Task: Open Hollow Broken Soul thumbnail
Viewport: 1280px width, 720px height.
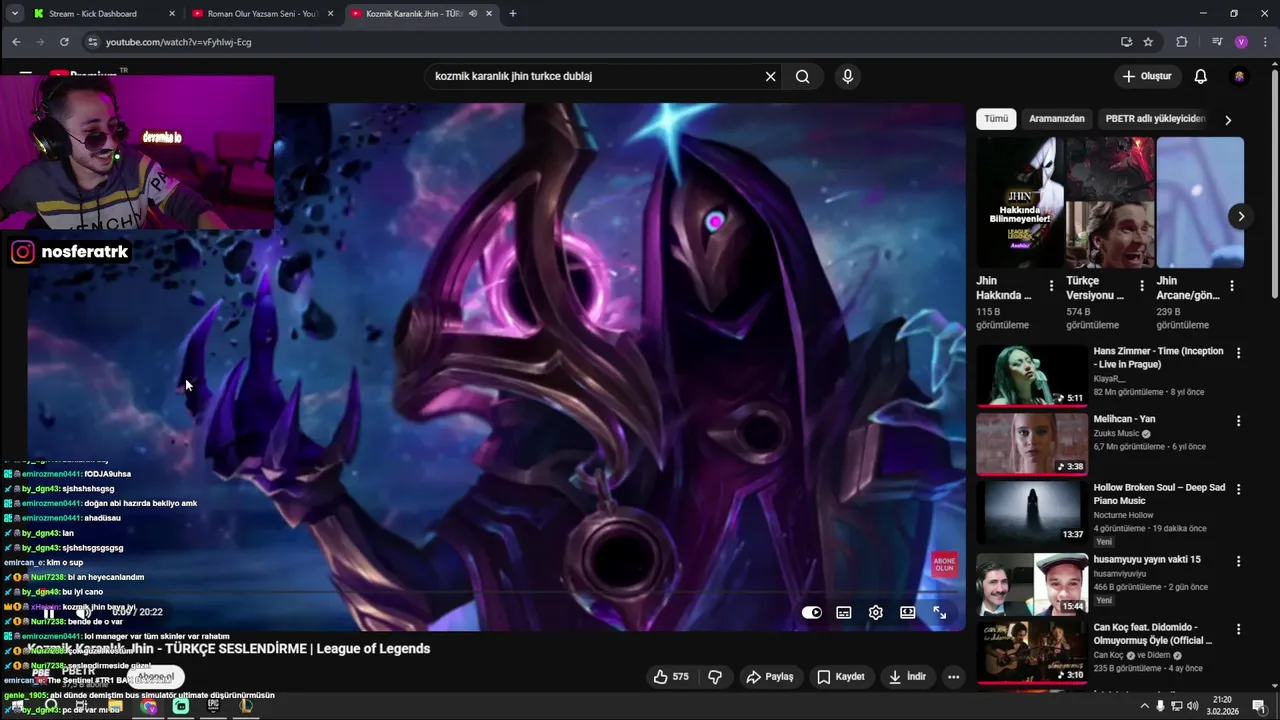Action: (1031, 512)
